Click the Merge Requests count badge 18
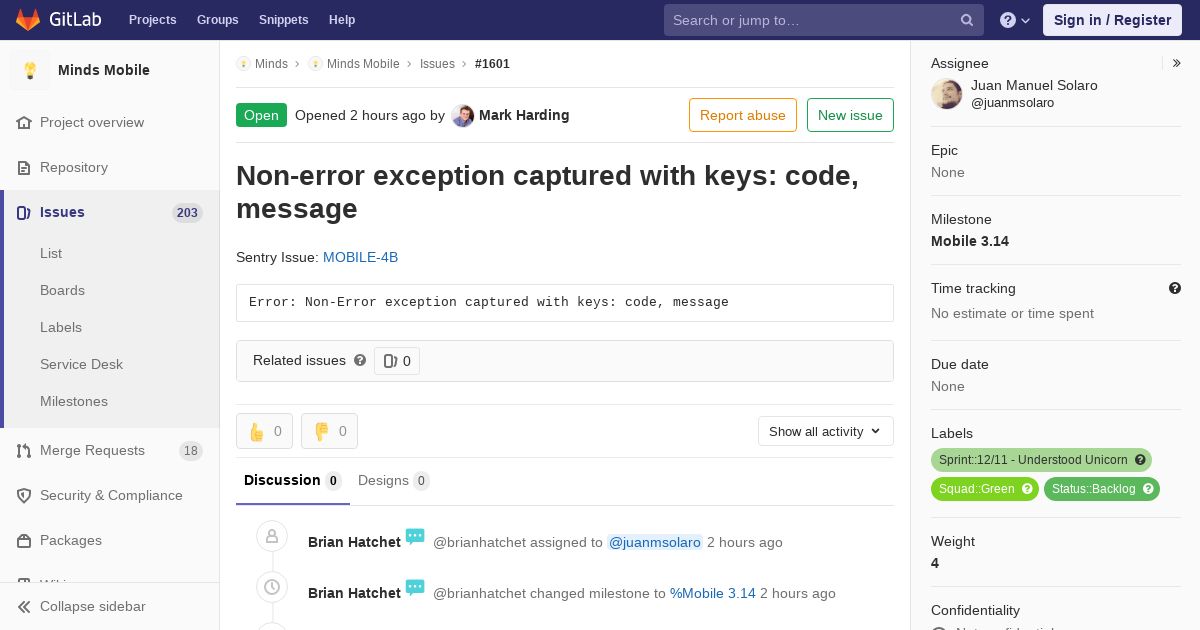 pos(191,451)
